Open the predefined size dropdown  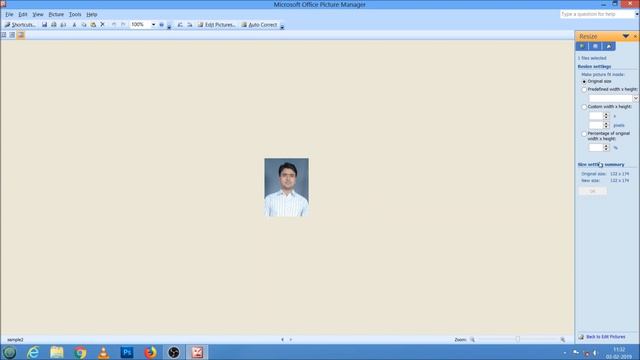pyautogui.click(x=636, y=98)
